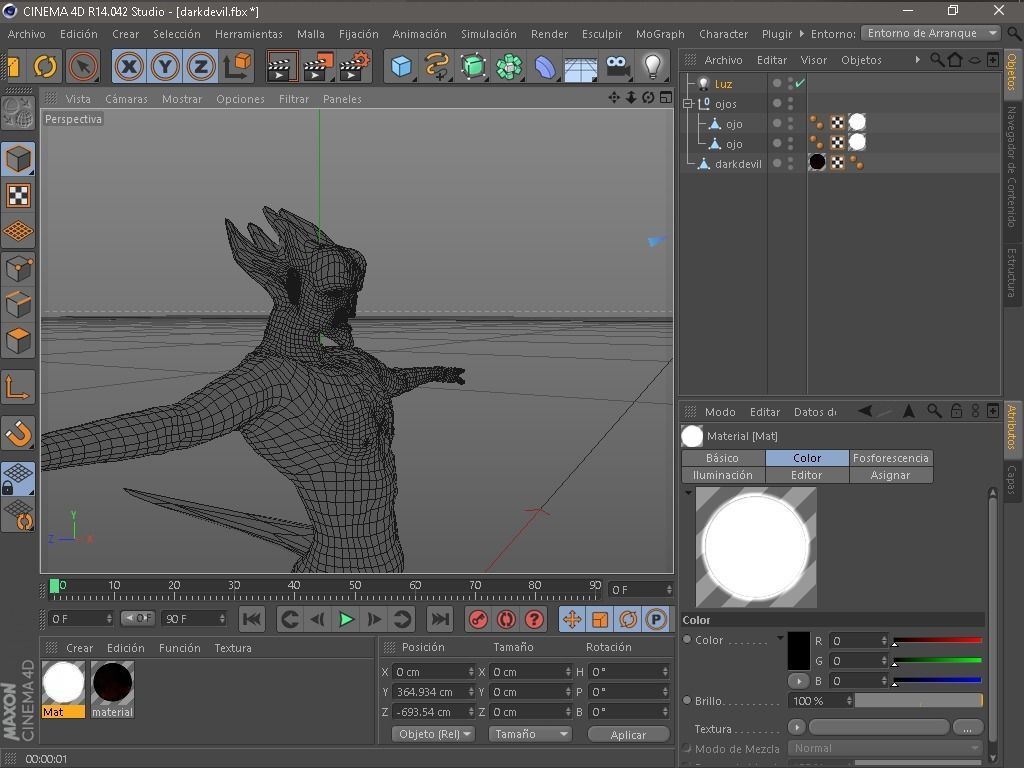The image size is (1024, 768).
Task: Add a cube primitive object
Action: (x=400, y=67)
